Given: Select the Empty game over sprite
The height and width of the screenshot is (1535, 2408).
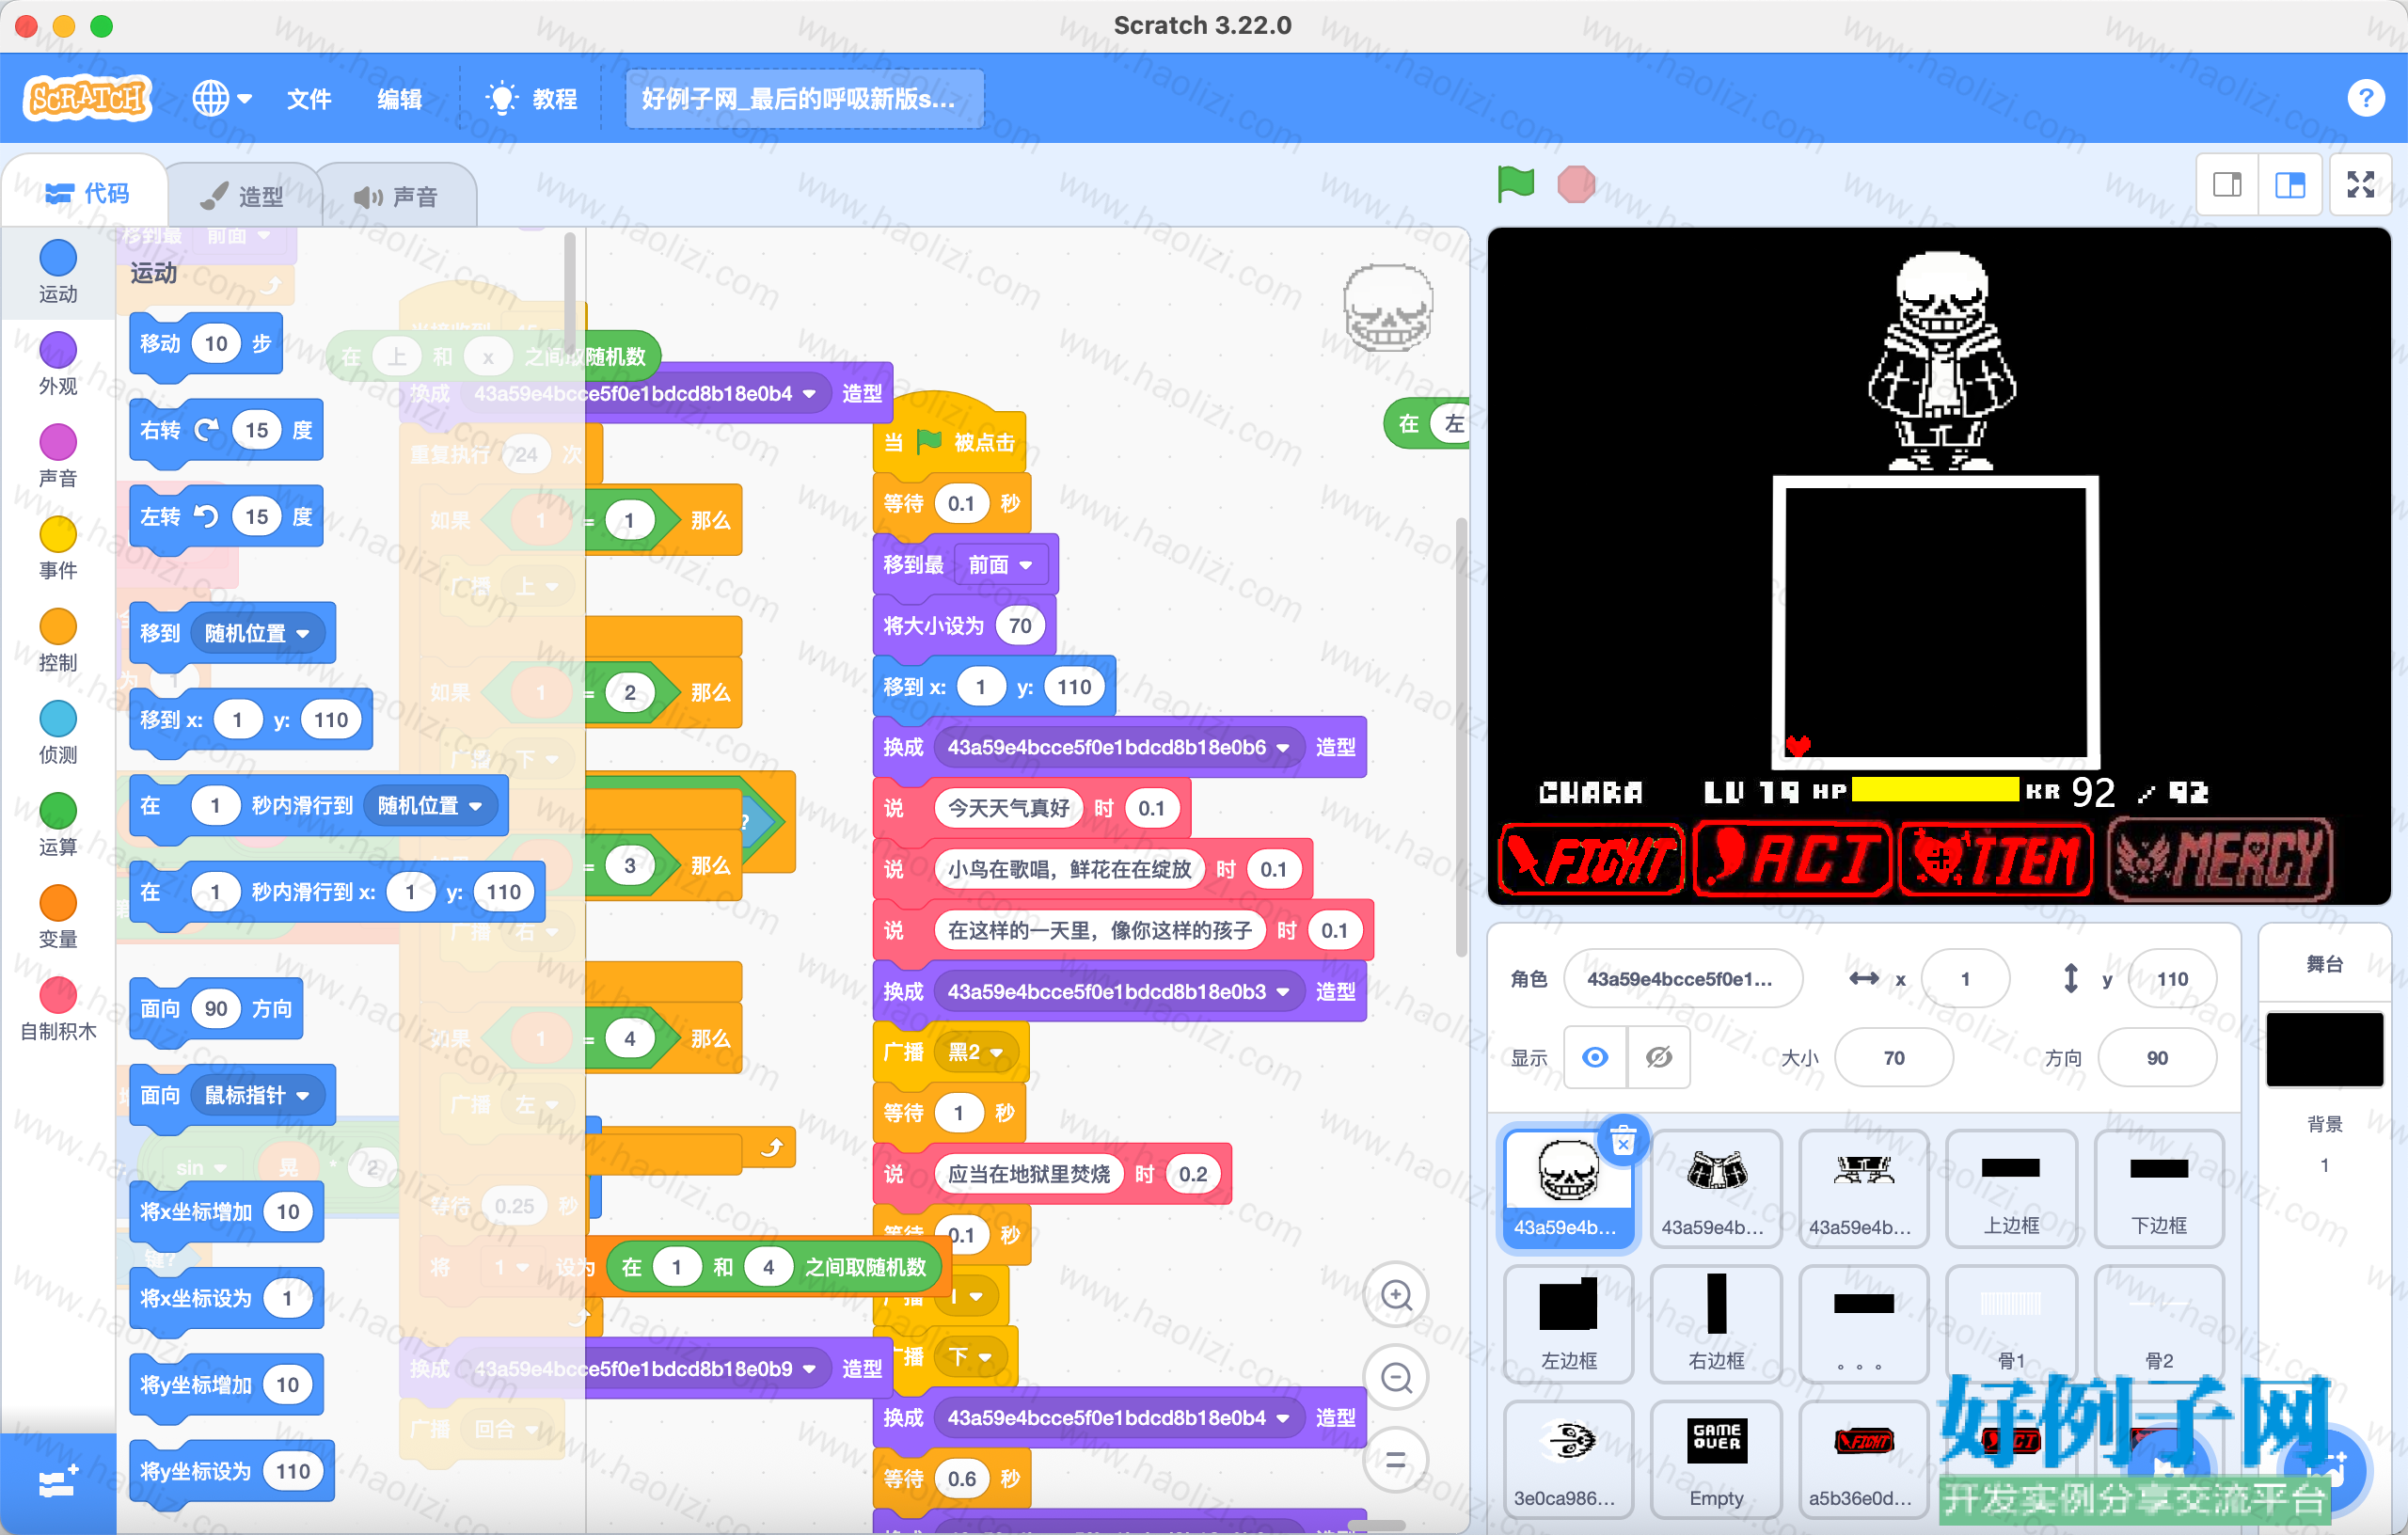Looking at the screenshot, I should (1716, 1460).
